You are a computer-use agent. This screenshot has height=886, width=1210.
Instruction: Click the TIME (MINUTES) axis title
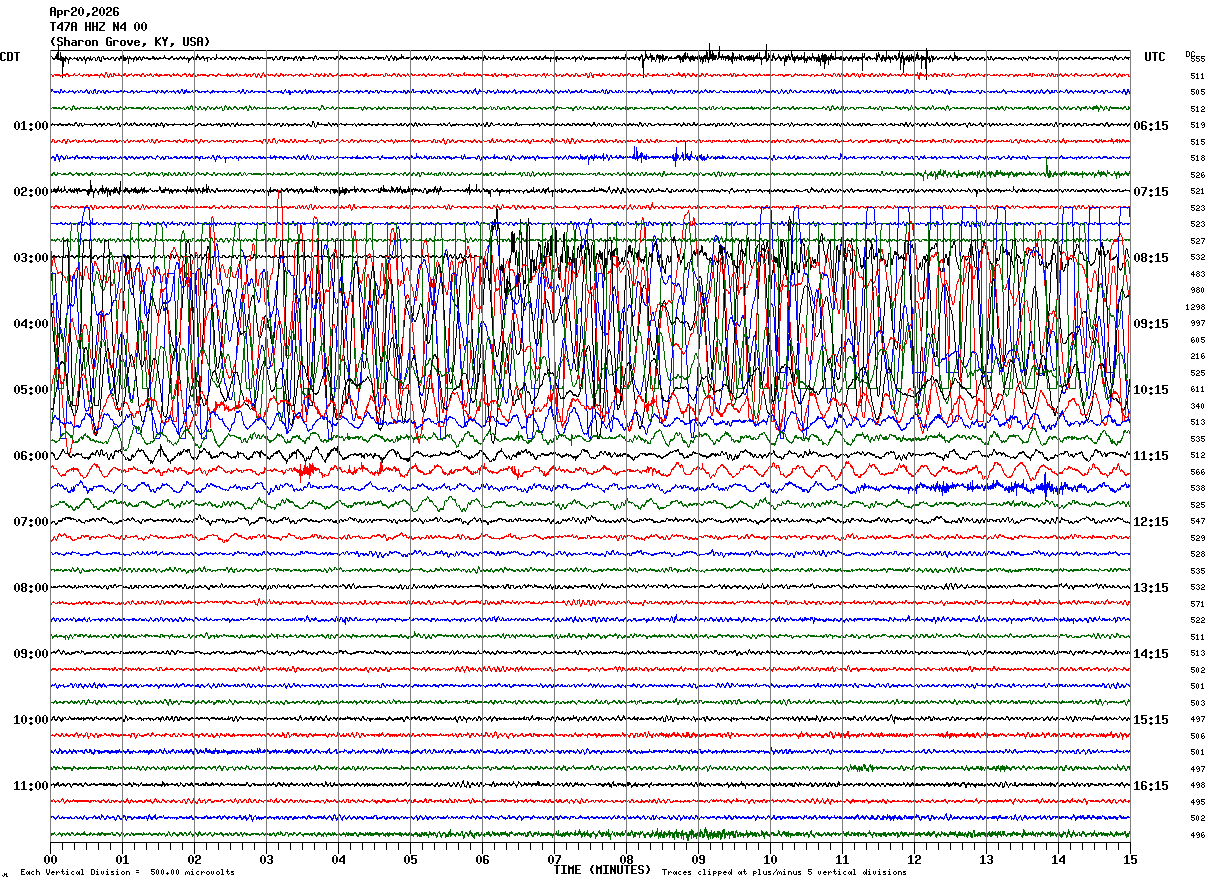pos(602,870)
